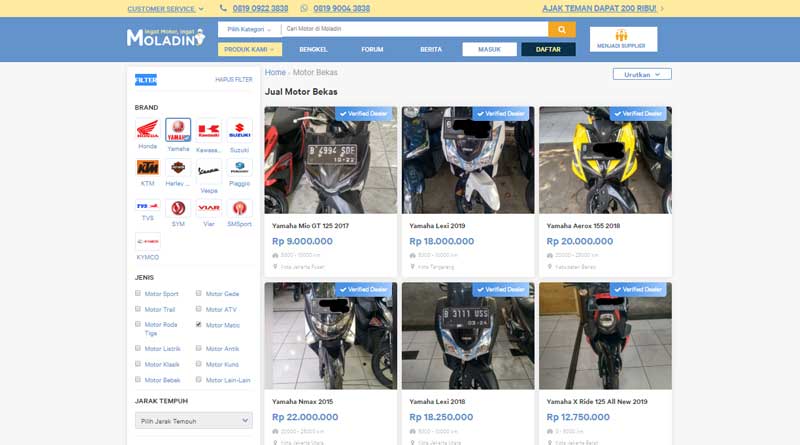Viewport: 800px width, 445px height.
Task: Open the Pilih Jarak Tempuh dropdown
Action: pyautogui.click(x=193, y=421)
